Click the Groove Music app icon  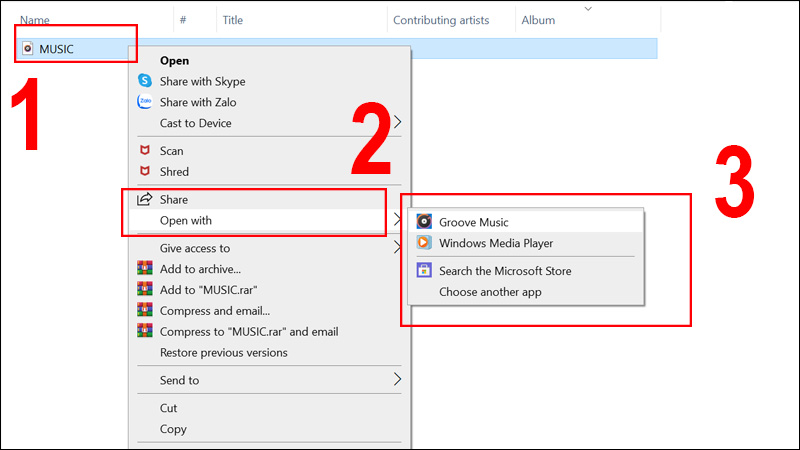[424, 221]
